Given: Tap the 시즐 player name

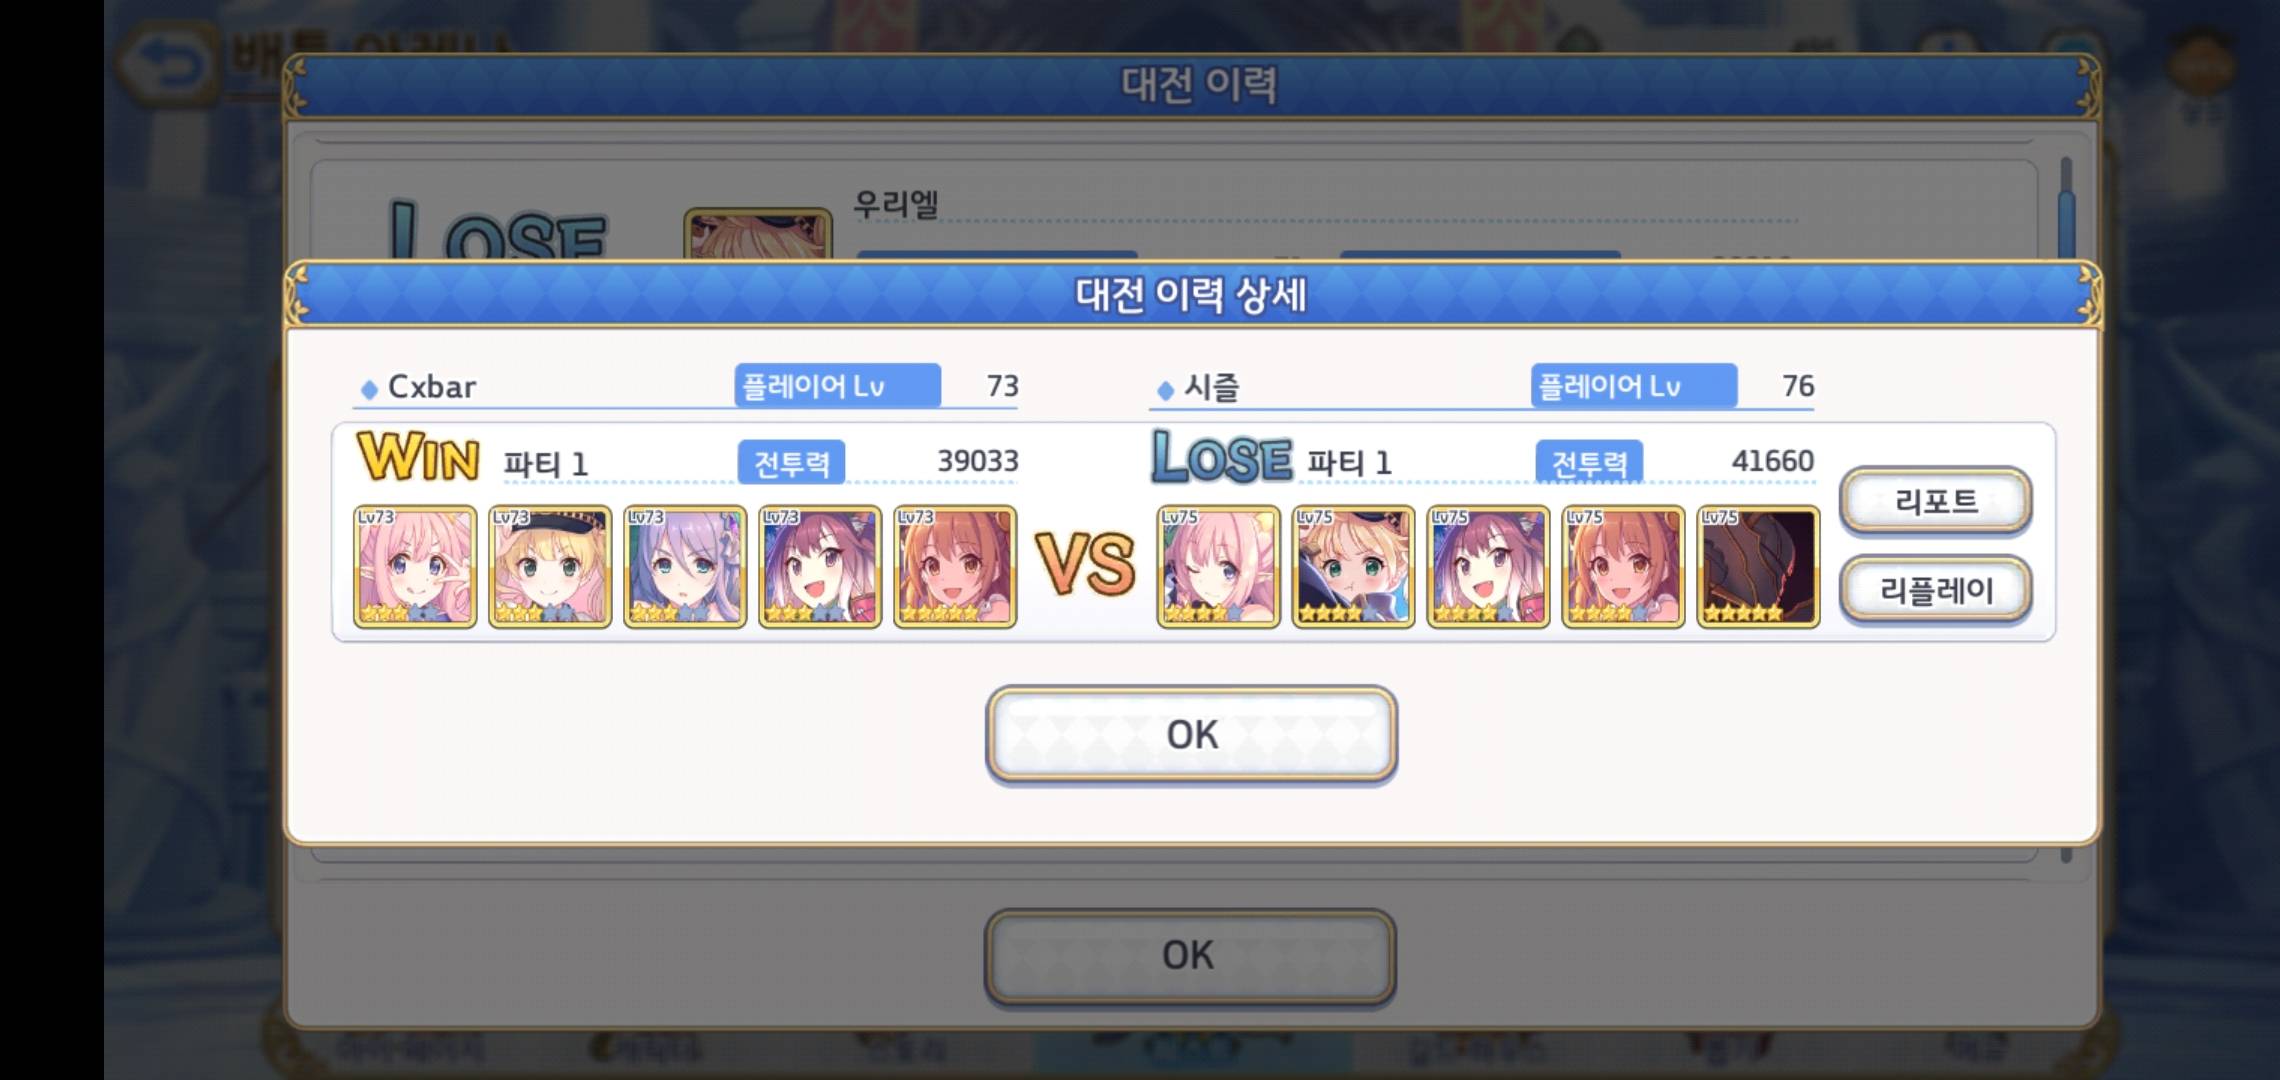Looking at the screenshot, I should [1212, 386].
